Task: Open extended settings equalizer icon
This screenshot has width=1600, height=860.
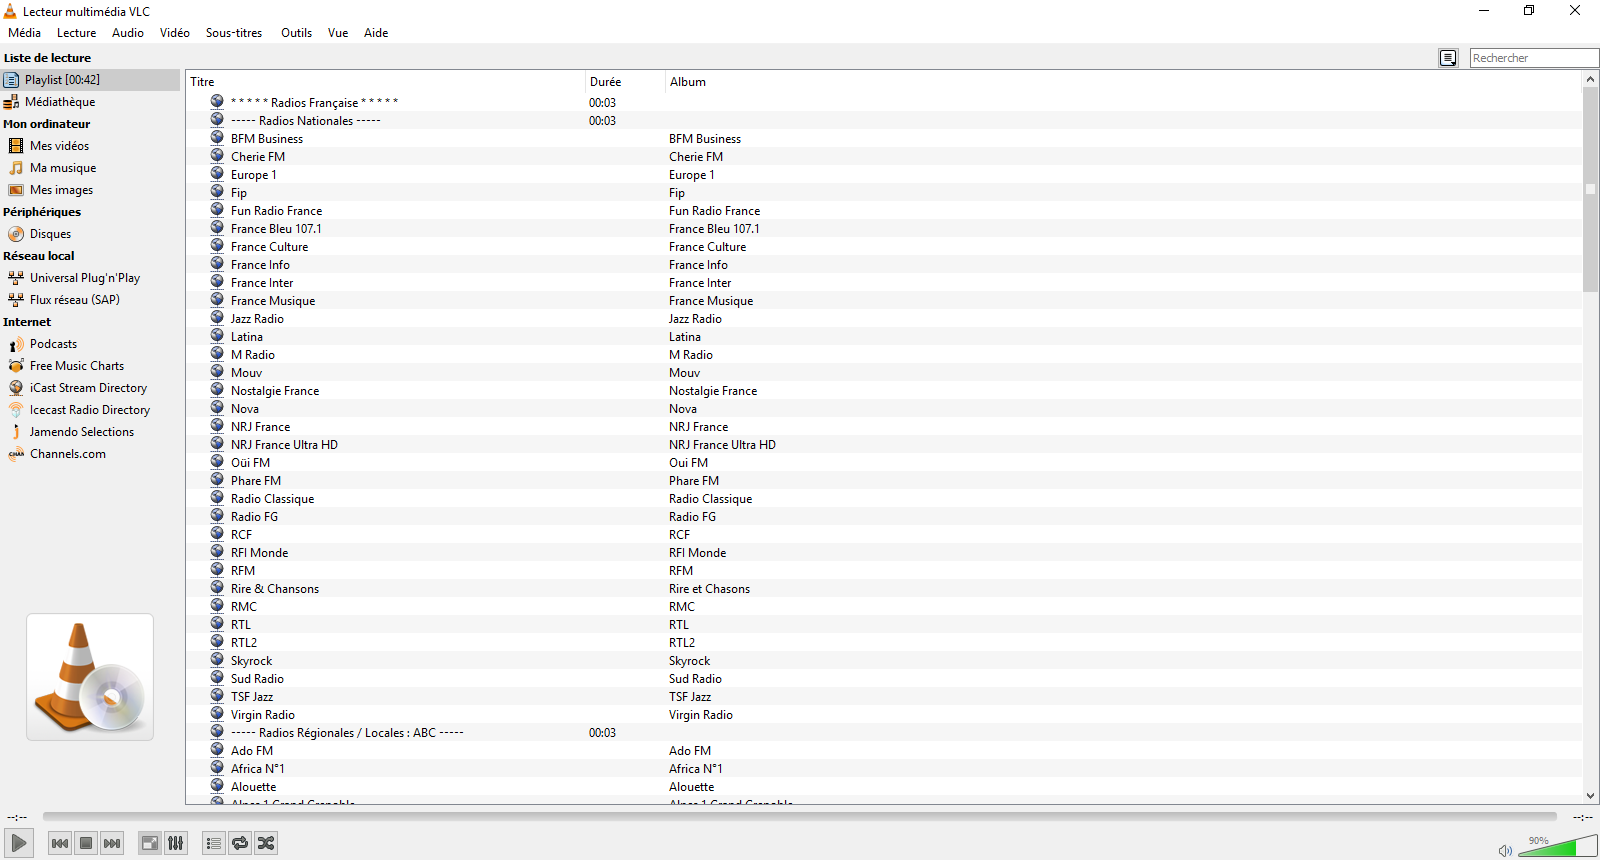Action: [x=176, y=843]
